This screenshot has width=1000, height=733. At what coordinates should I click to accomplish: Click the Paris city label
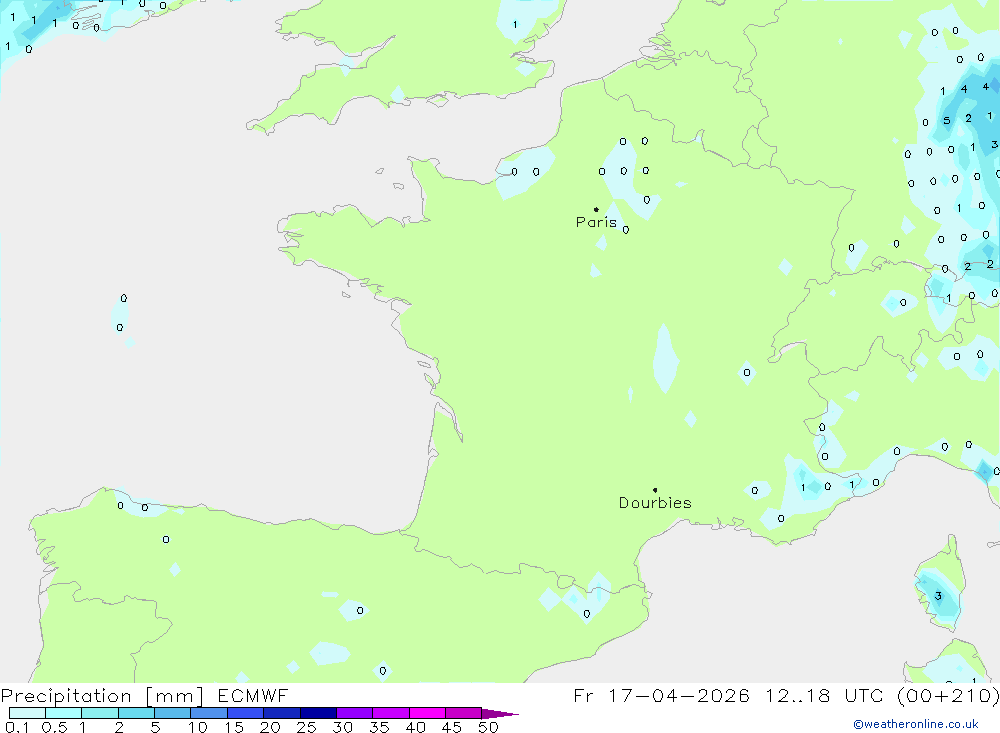point(596,222)
